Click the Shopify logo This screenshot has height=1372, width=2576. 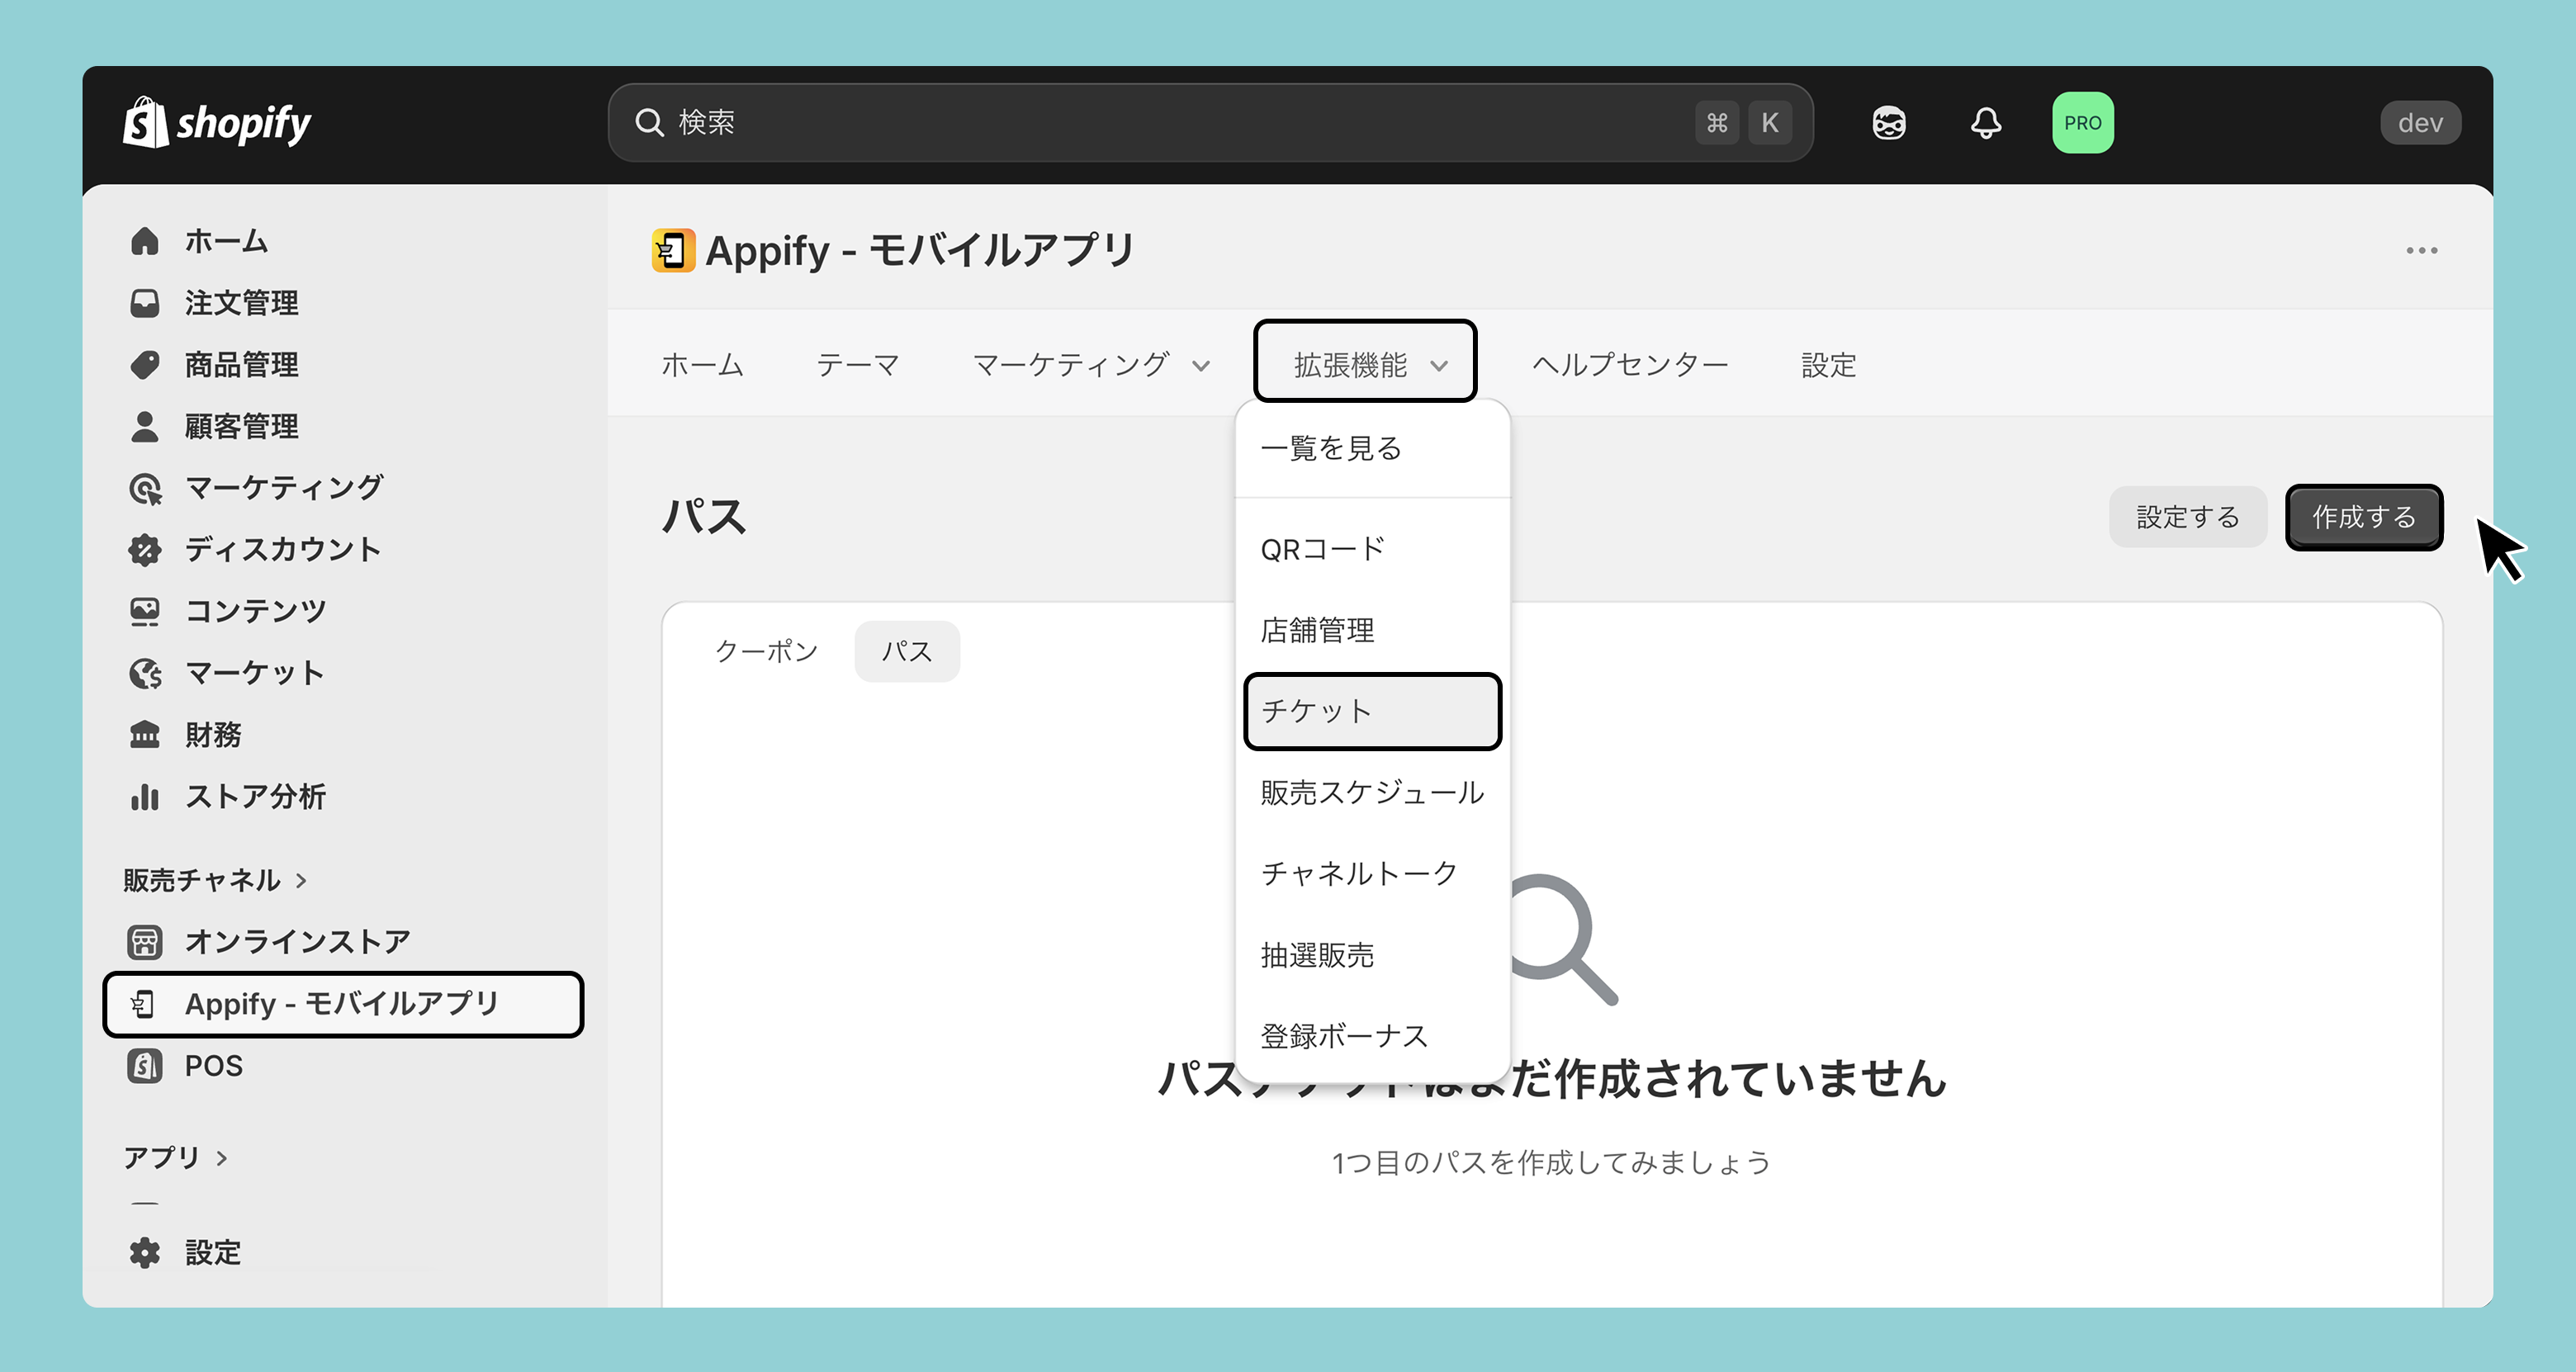[x=216, y=123]
